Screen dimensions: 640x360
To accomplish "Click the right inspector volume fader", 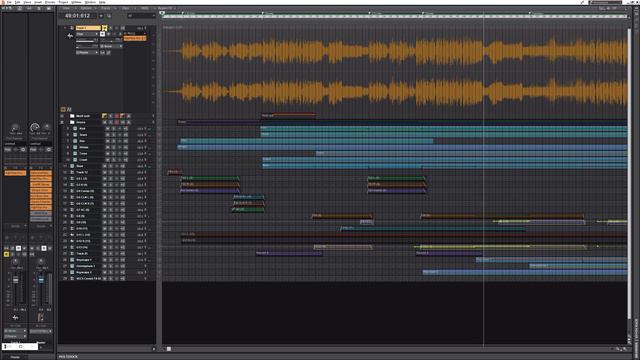I will coord(41,280).
